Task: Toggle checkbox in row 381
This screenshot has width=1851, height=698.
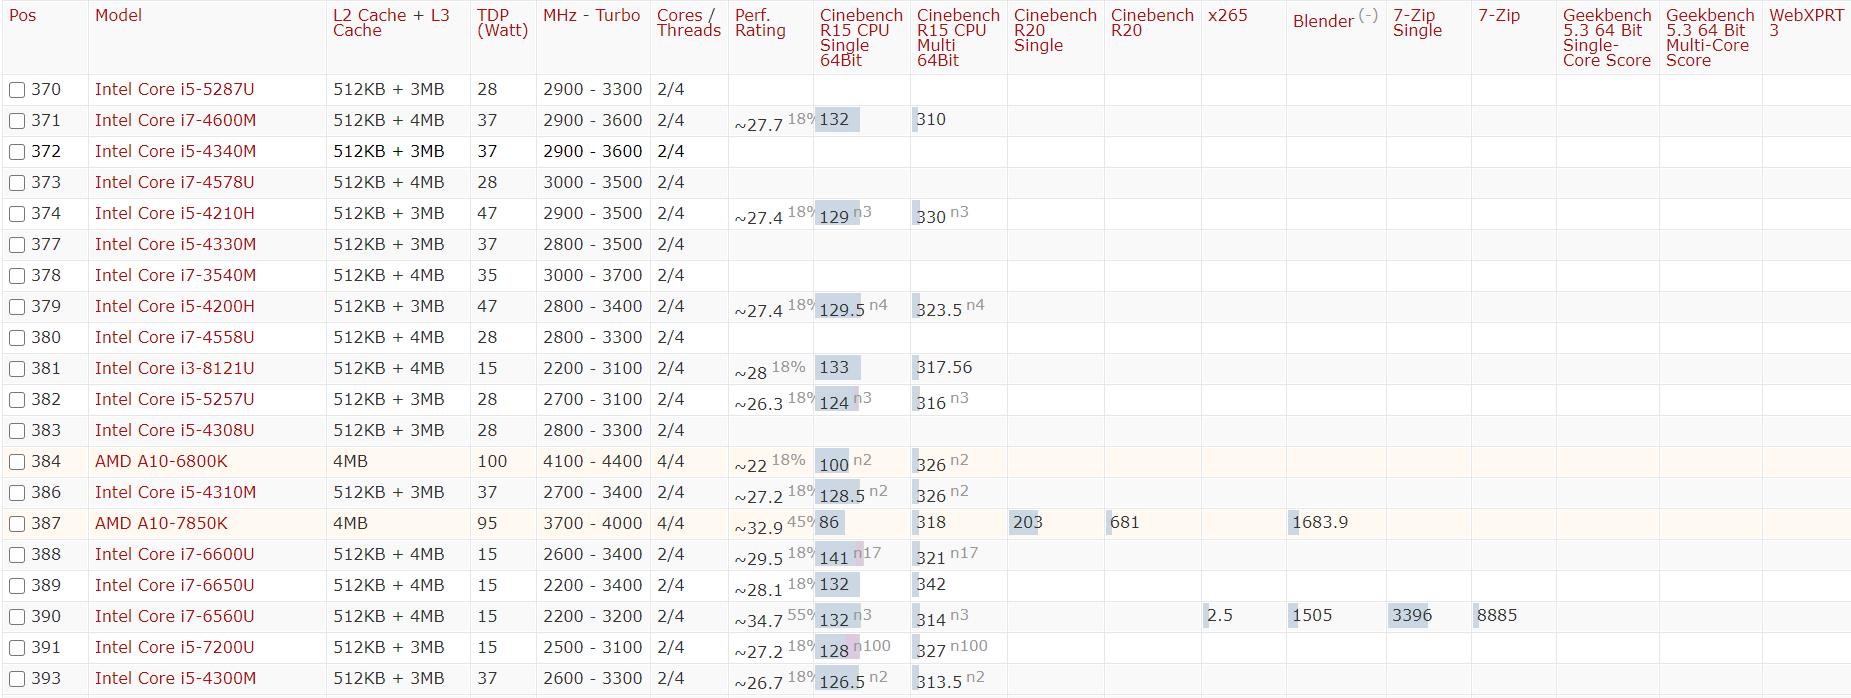Action: tap(17, 369)
